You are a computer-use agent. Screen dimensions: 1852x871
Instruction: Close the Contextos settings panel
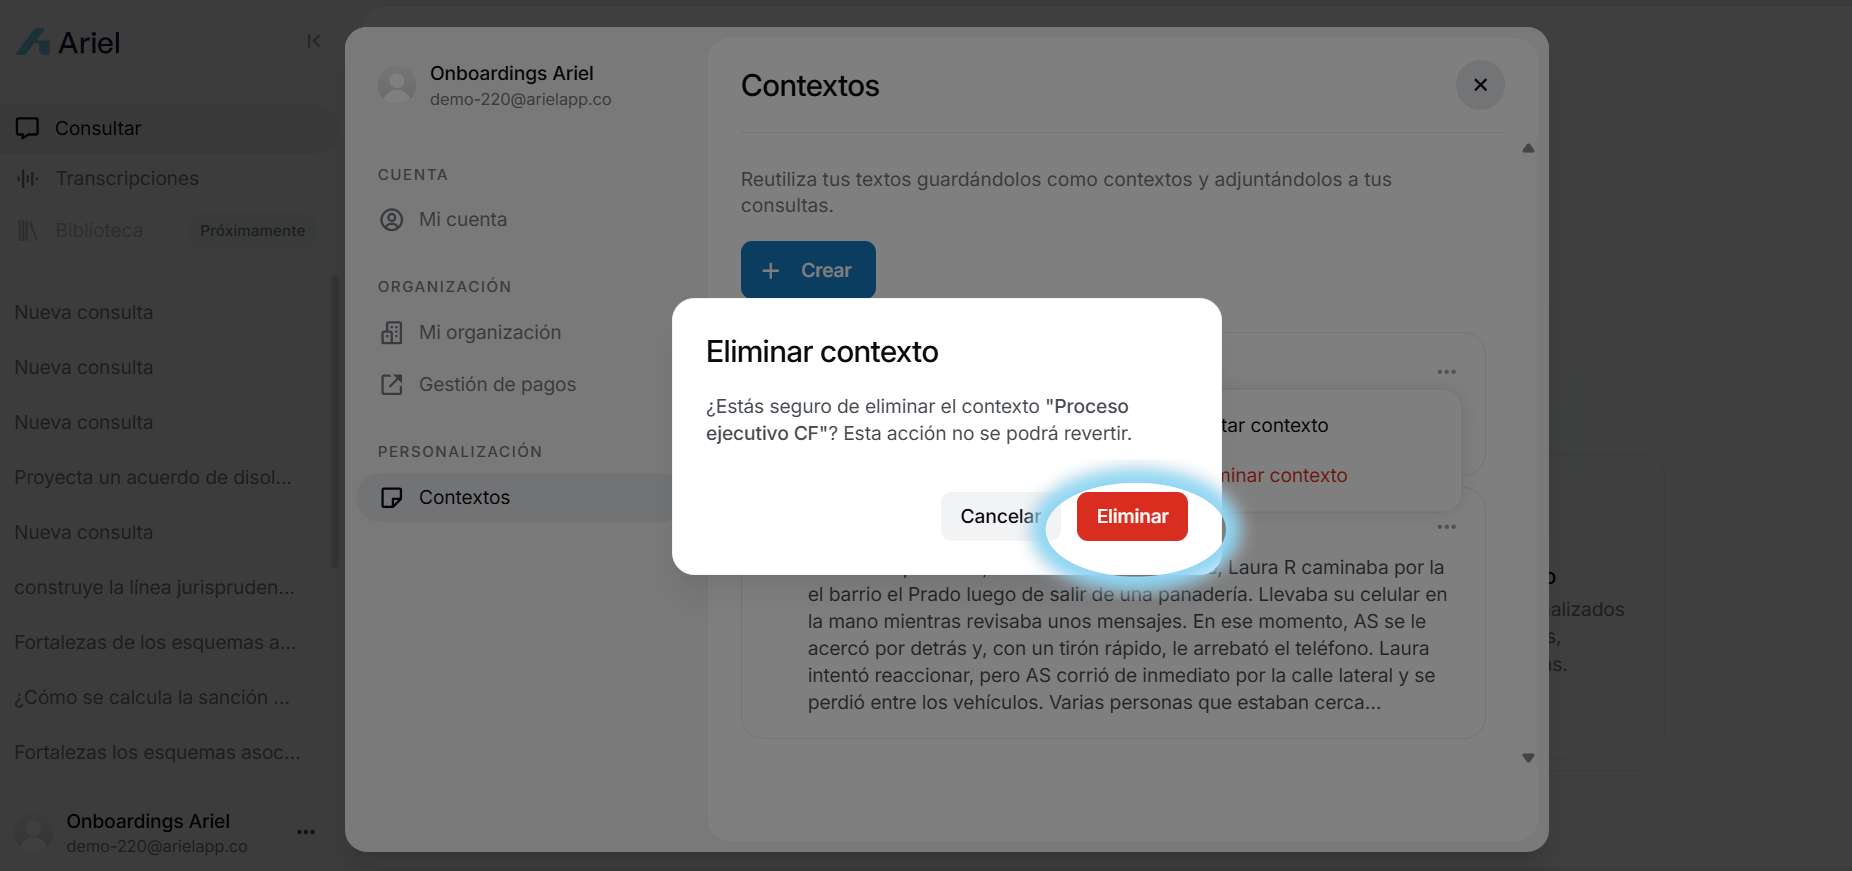(1480, 85)
